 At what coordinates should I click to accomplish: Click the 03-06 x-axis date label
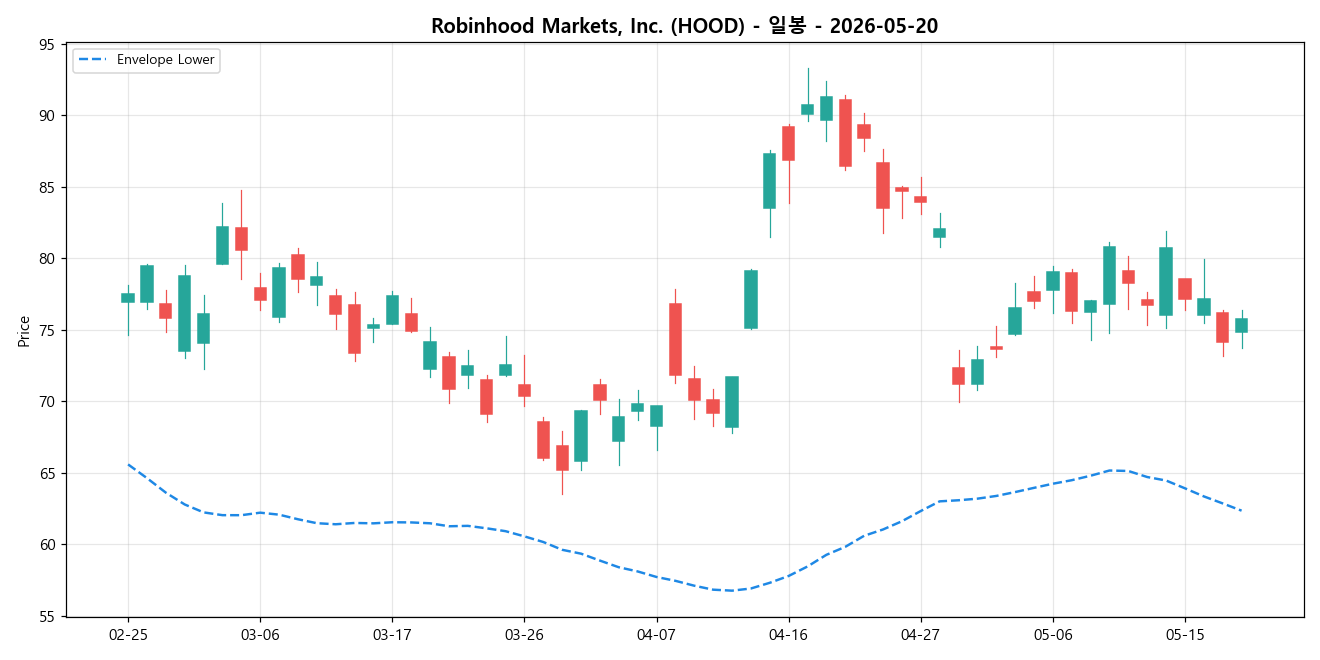260,635
